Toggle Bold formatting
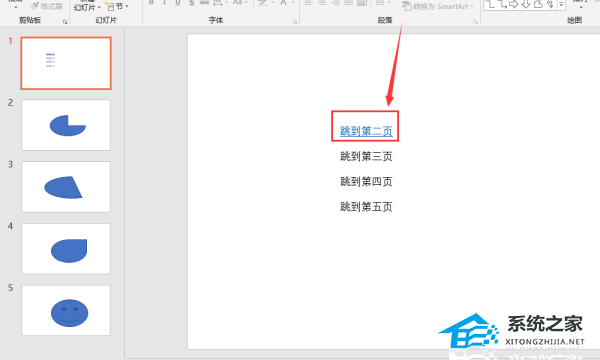This screenshot has height=360, width=600. coord(152,3)
